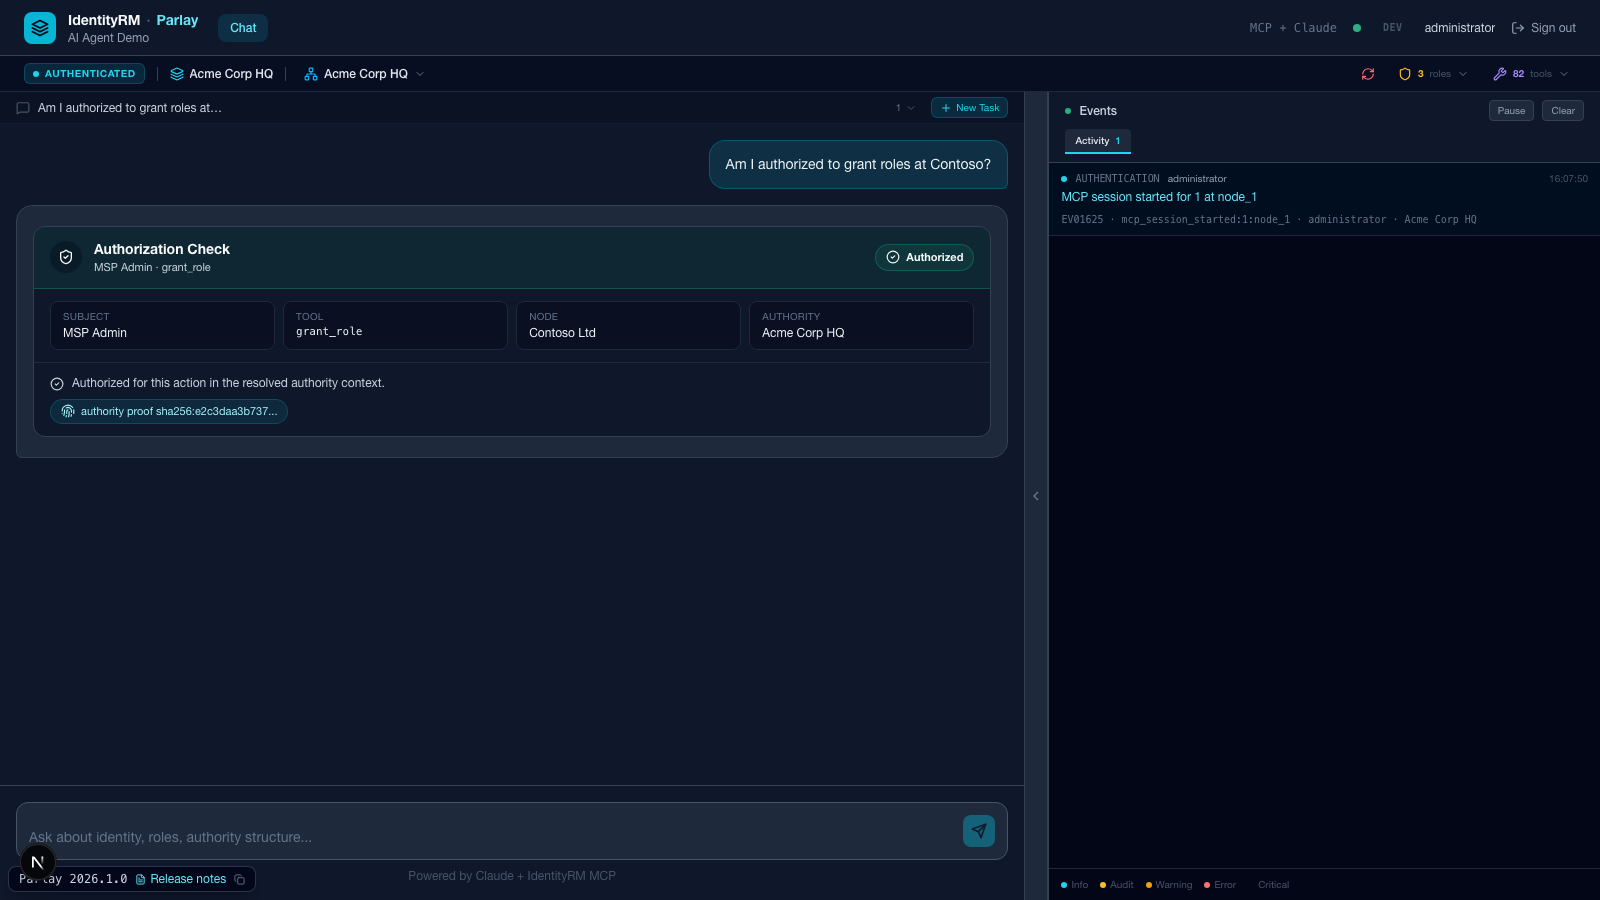Viewport: 1600px width, 900px height.
Task: Open the MCP session started event entry
Action: (1324, 199)
